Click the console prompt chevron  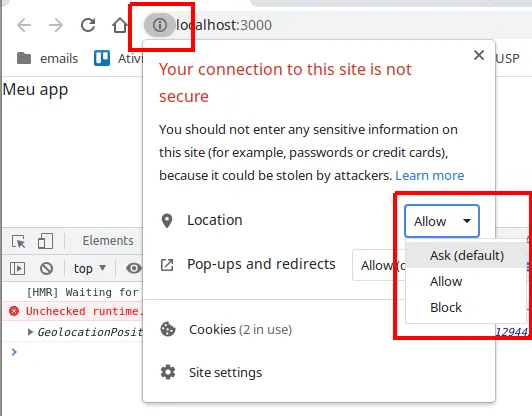click(x=14, y=352)
